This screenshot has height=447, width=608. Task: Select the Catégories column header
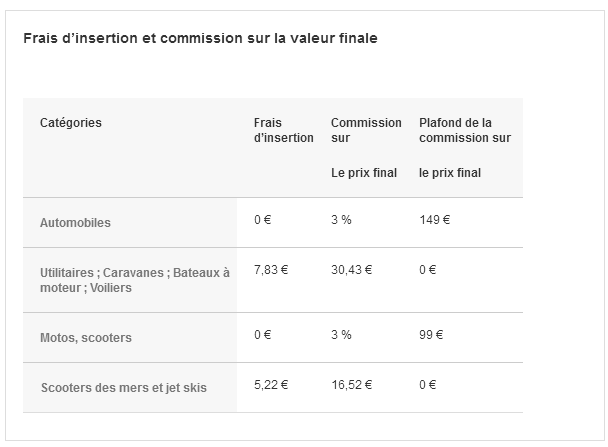pos(71,123)
